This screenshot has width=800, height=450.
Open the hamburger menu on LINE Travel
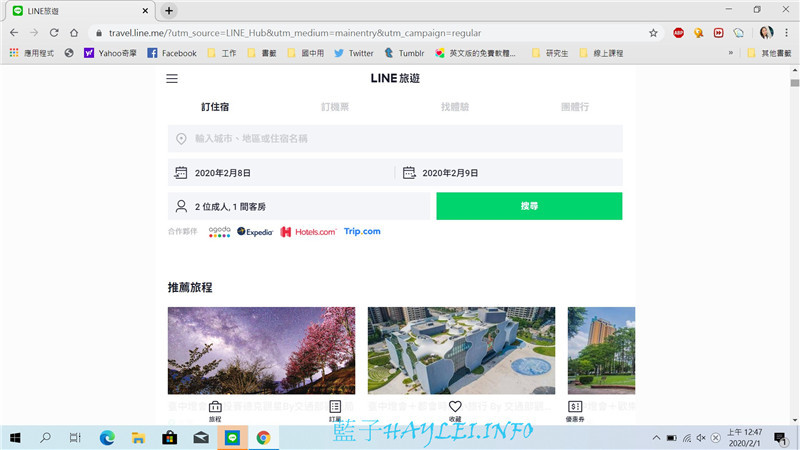tap(172, 79)
